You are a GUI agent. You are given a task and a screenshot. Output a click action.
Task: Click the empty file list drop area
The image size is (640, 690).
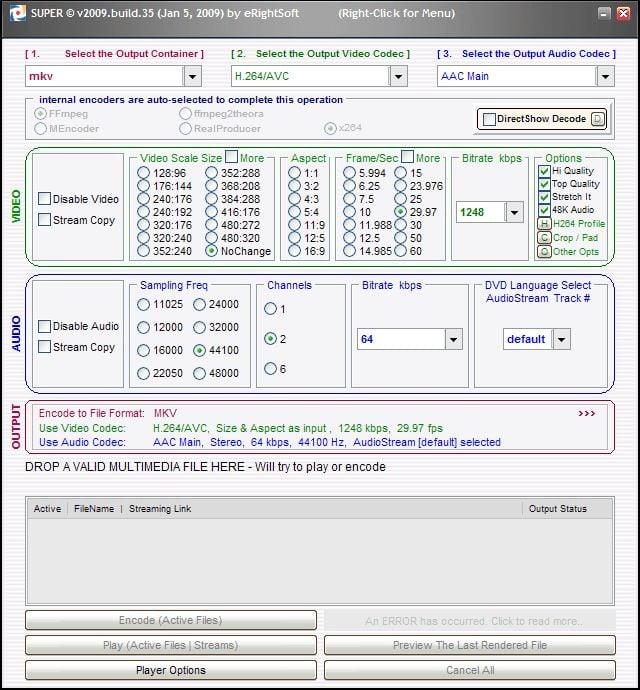[x=320, y=561]
